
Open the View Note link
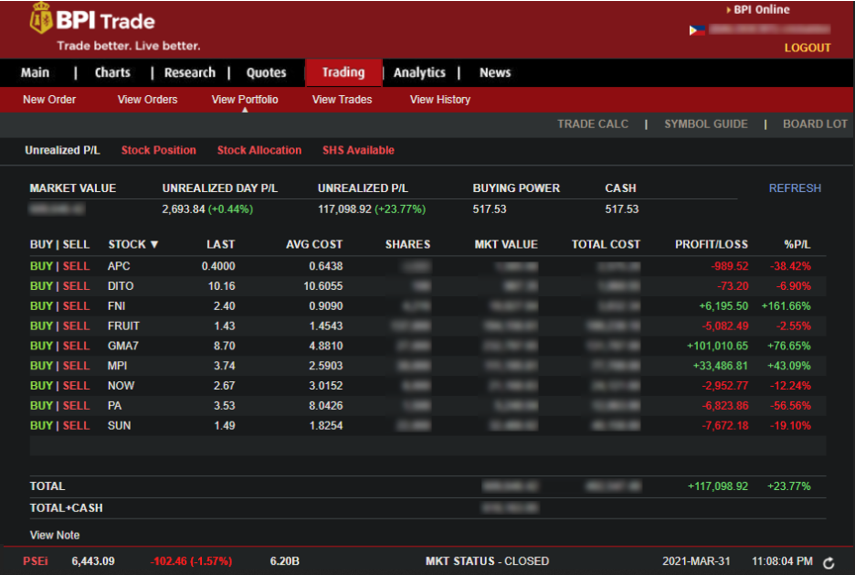pyautogui.click(x=55, y=535)
